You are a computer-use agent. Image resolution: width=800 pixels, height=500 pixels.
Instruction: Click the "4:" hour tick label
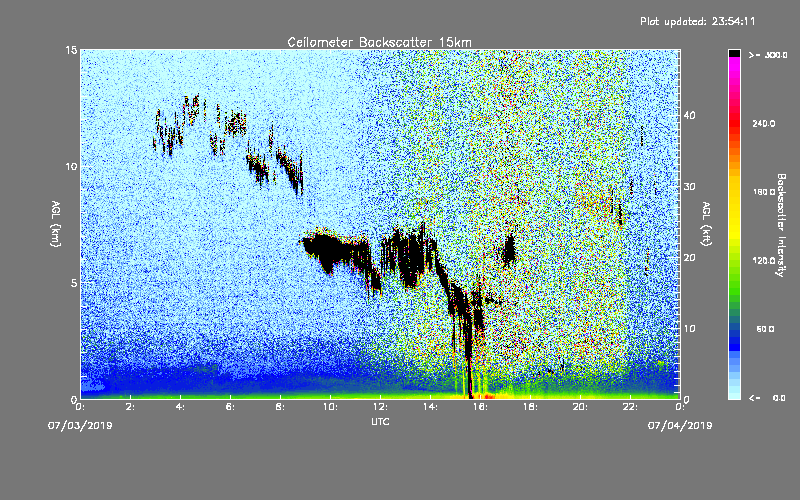180,407
